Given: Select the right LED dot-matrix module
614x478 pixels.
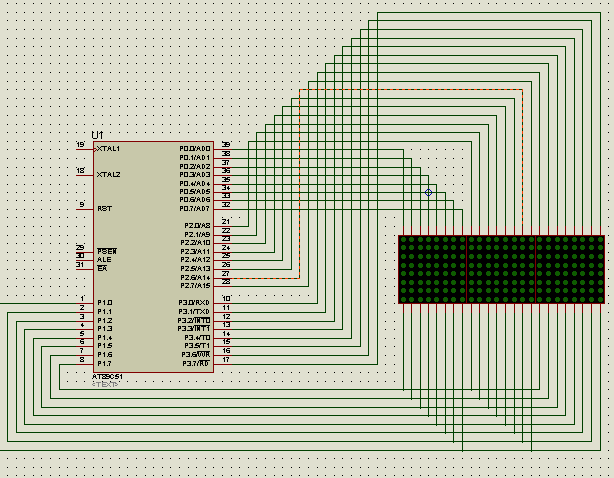Looking at the screenshot, I should pos(570,269).
